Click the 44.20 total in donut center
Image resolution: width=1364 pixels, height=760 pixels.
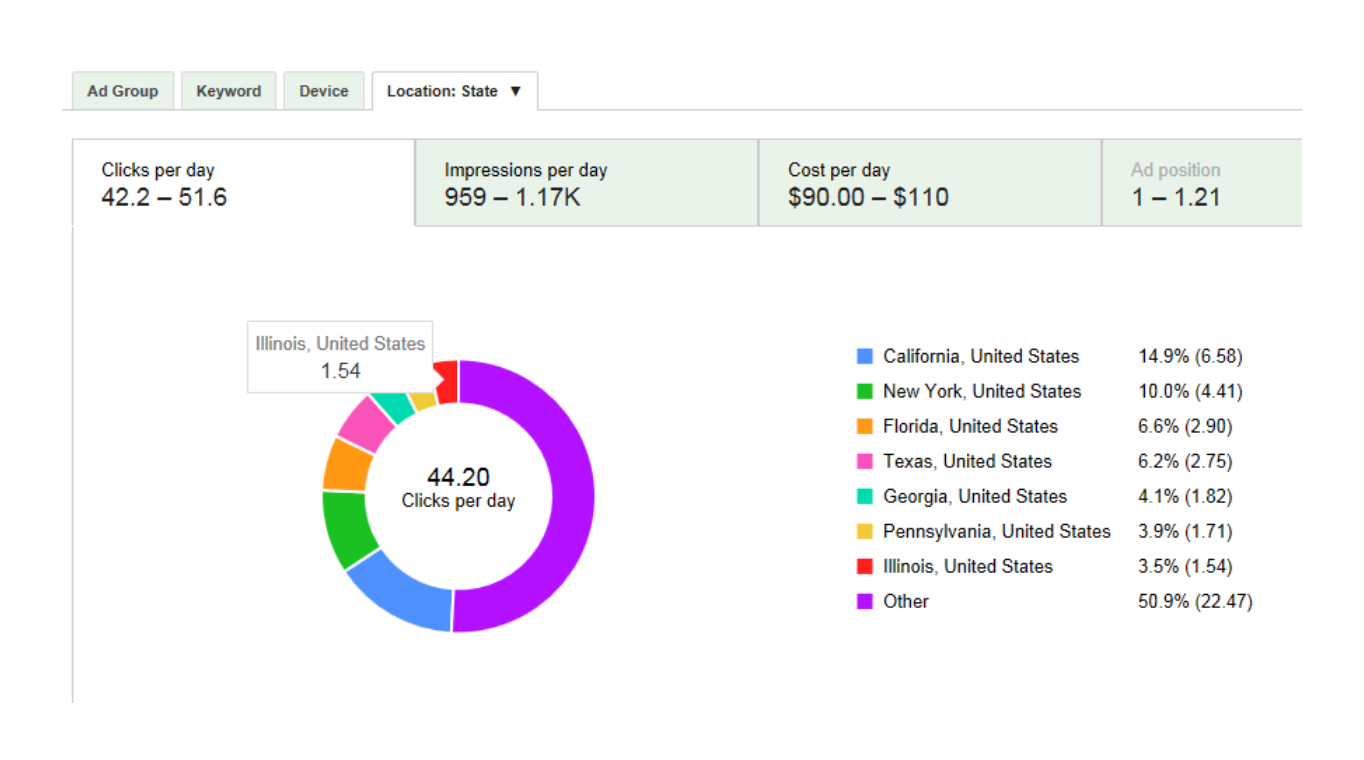point(458,477)
